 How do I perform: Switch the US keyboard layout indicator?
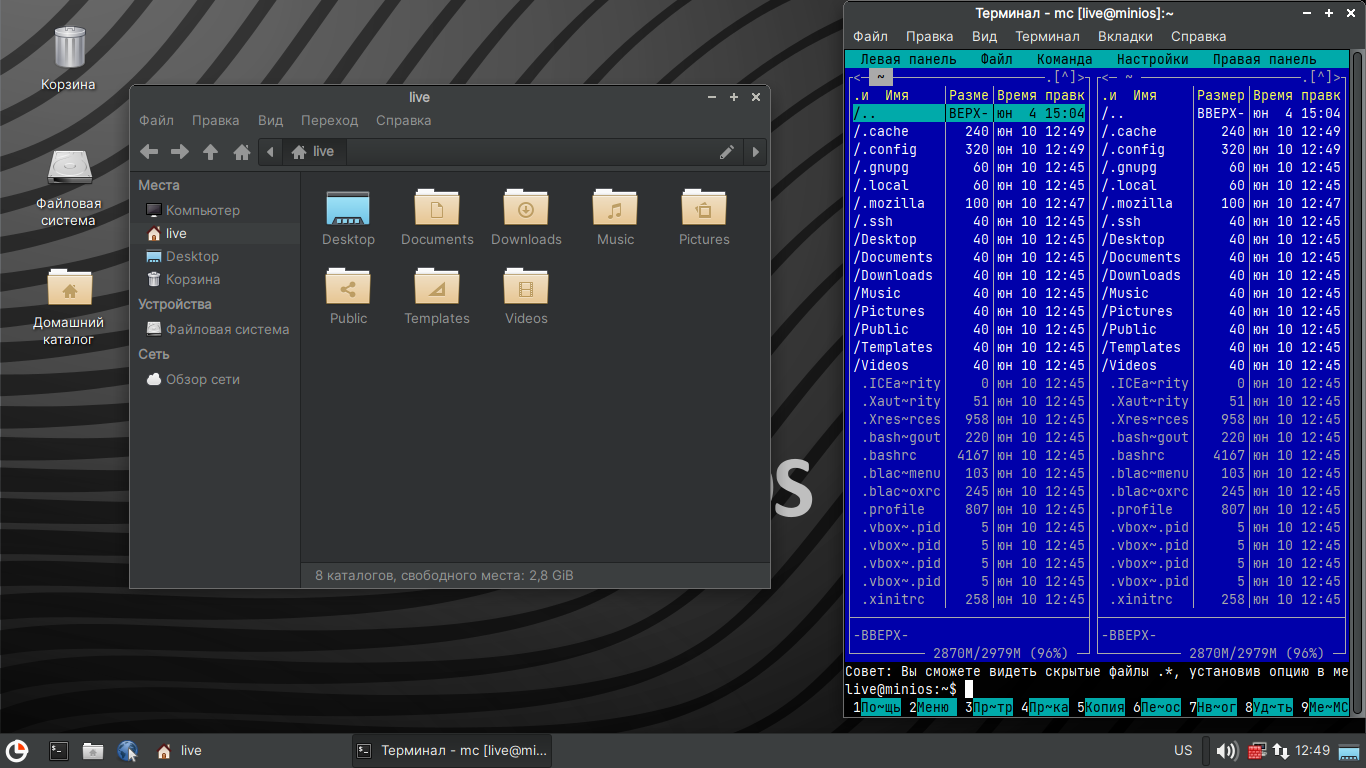1183,750
